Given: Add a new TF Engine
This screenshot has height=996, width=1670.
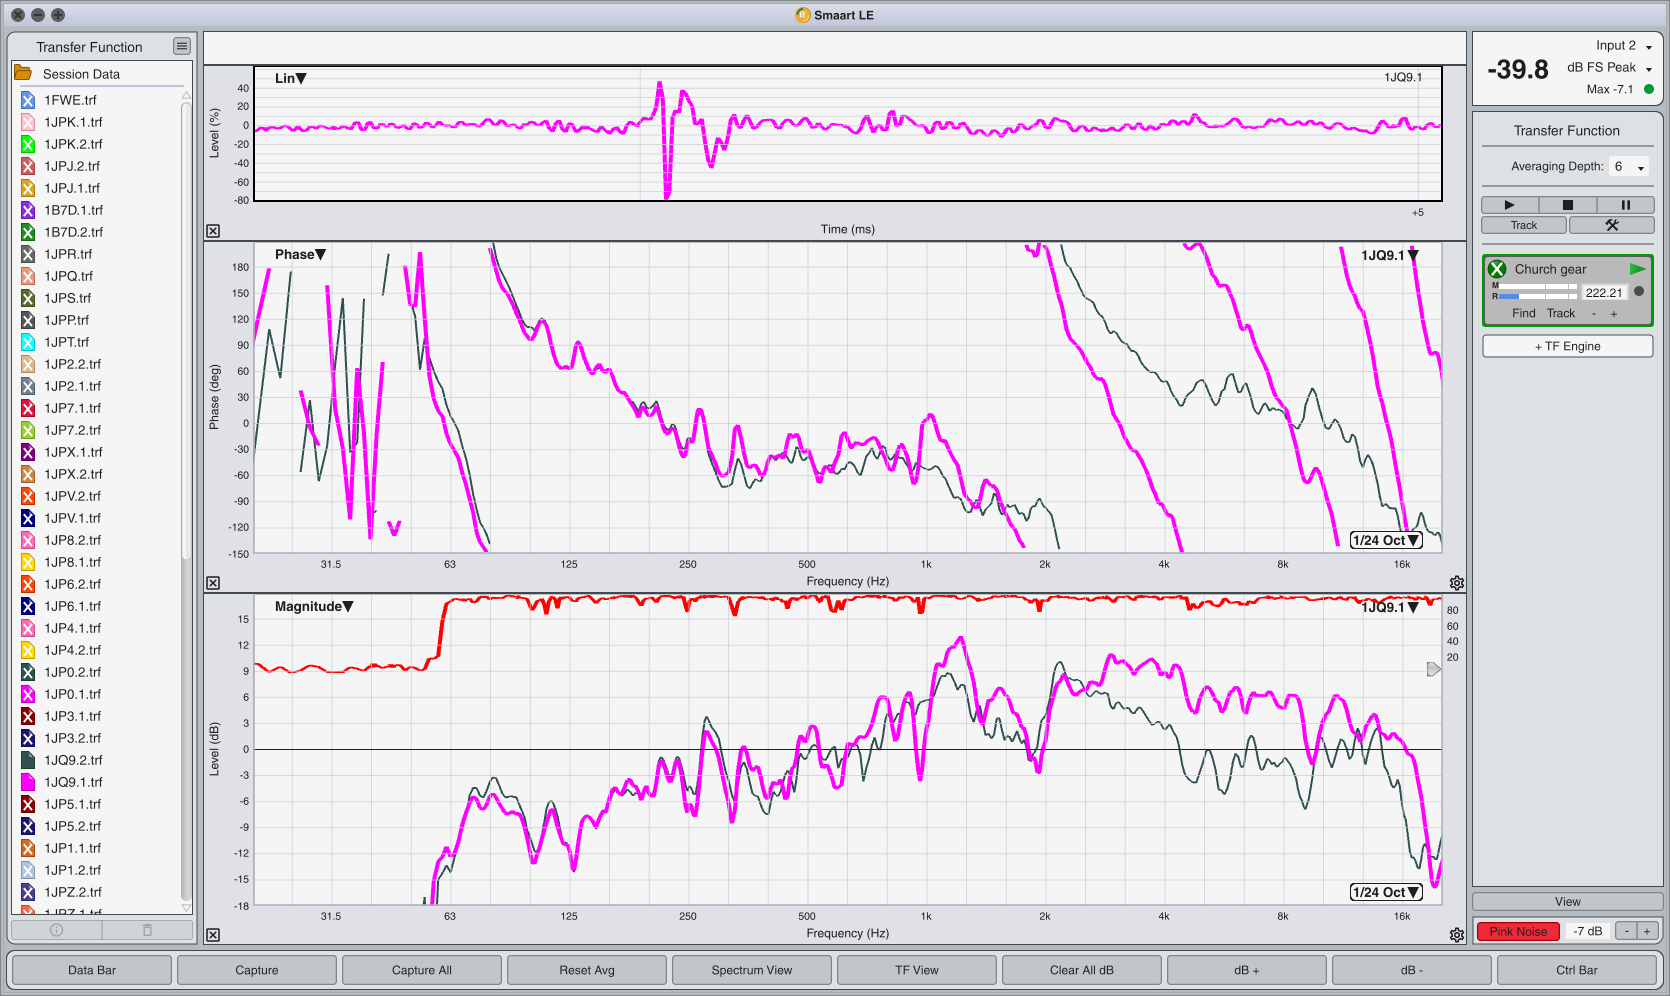Looking at the screenshot, I should point(1568,346).
